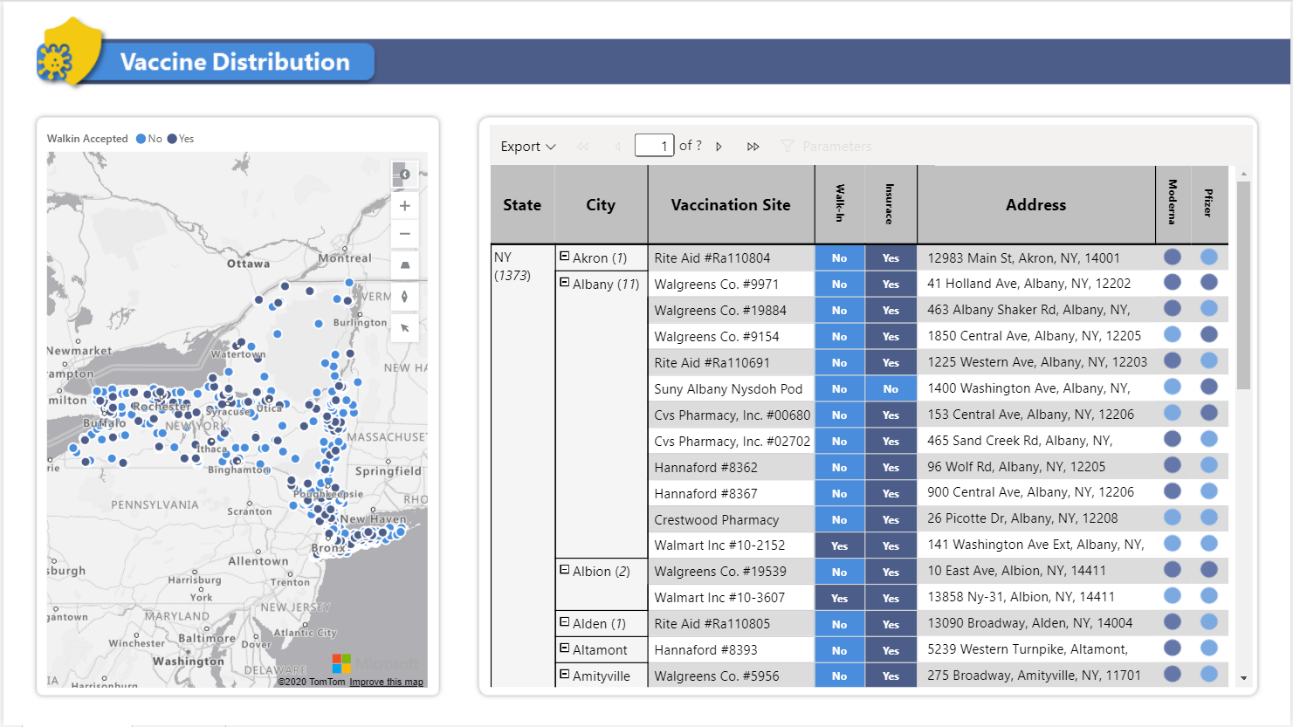This screenshot has width=1293, height=727.
Task: Click the City column header
Action: (601, 205)
